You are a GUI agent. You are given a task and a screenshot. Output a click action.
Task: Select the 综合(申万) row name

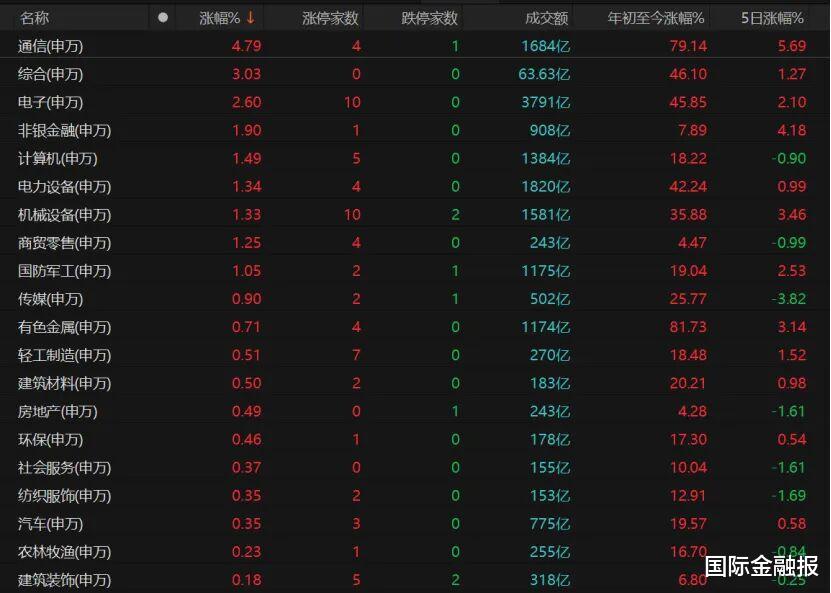[x=50, y=74]
